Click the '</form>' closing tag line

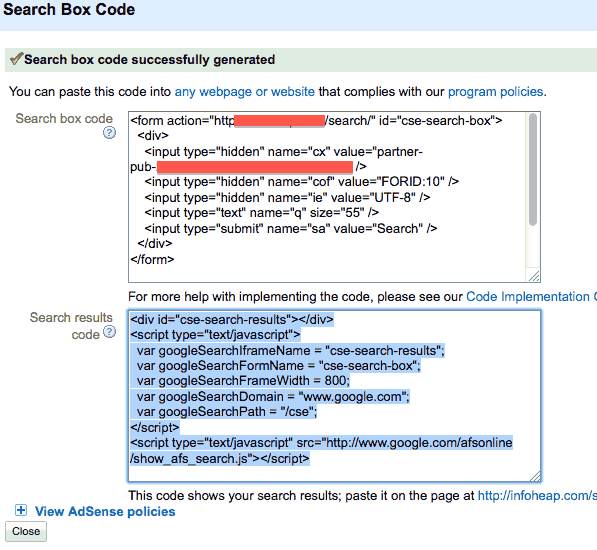152,260
